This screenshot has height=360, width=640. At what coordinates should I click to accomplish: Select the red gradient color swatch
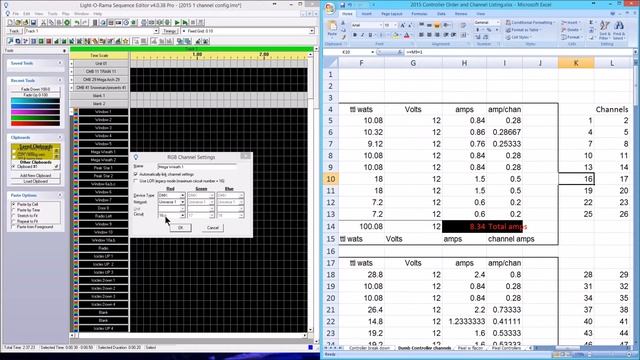(36, 123)
